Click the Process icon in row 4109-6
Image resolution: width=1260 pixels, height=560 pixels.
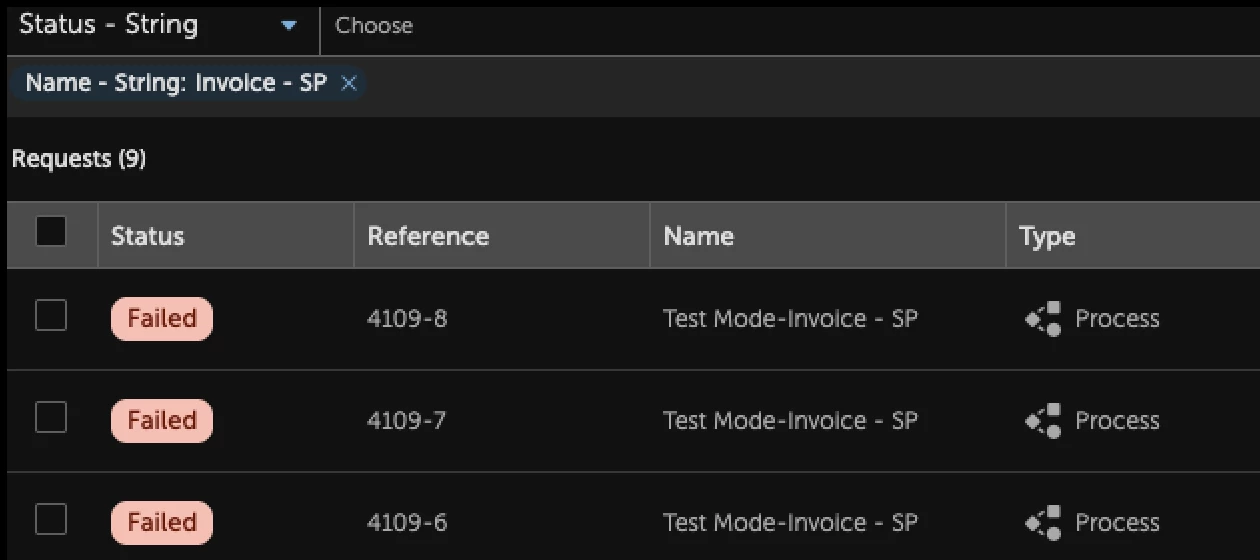click(x=1043, y=523)
